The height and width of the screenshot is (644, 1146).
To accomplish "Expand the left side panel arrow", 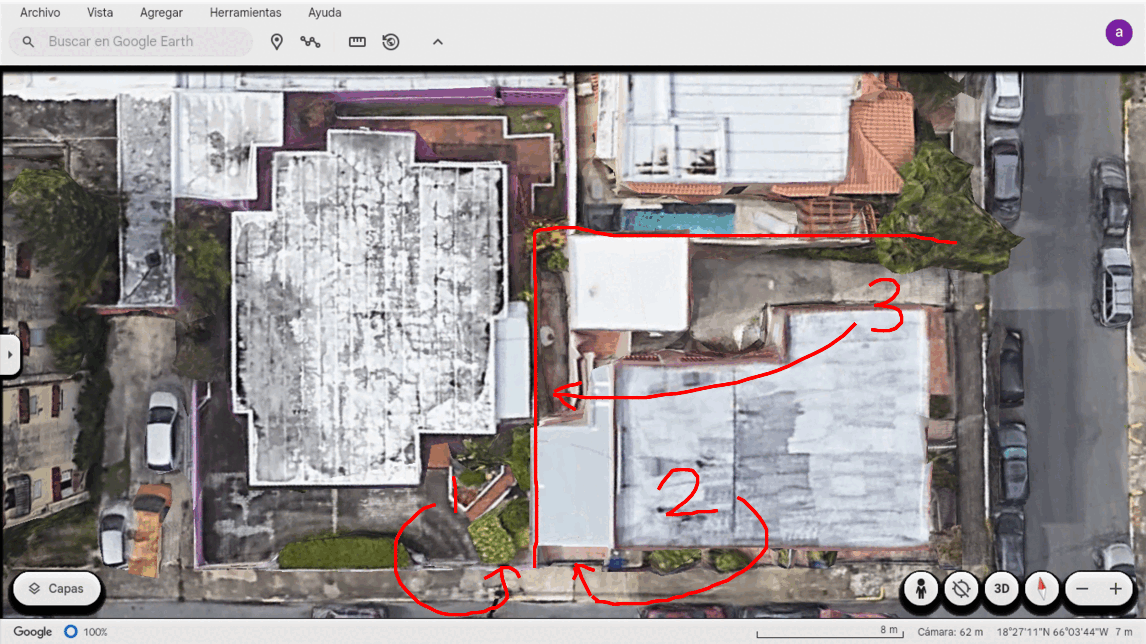I will [x=10, y=354].
